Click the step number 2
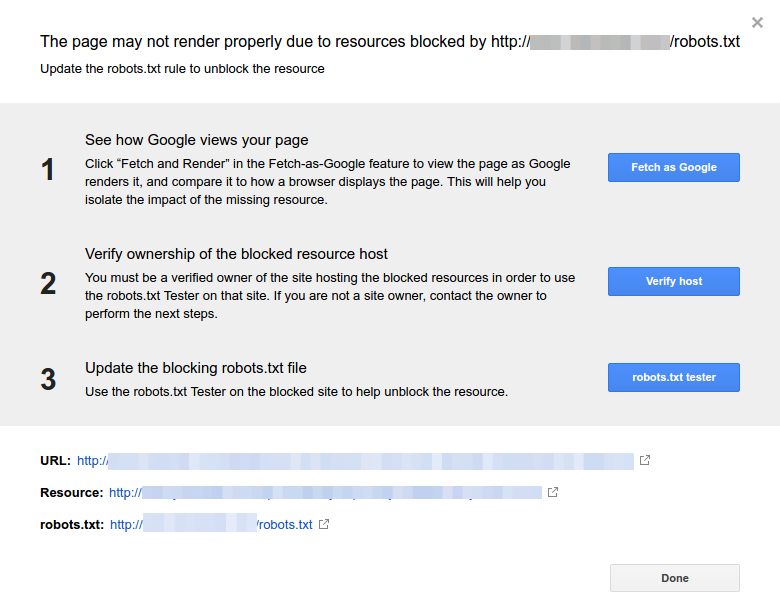 click(48, 283)
